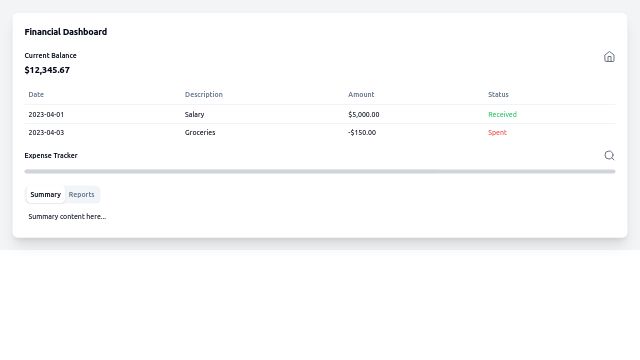Click the 2023-04-03 date cell
This screenshot has height=360, width=640.
click(46, 132)
